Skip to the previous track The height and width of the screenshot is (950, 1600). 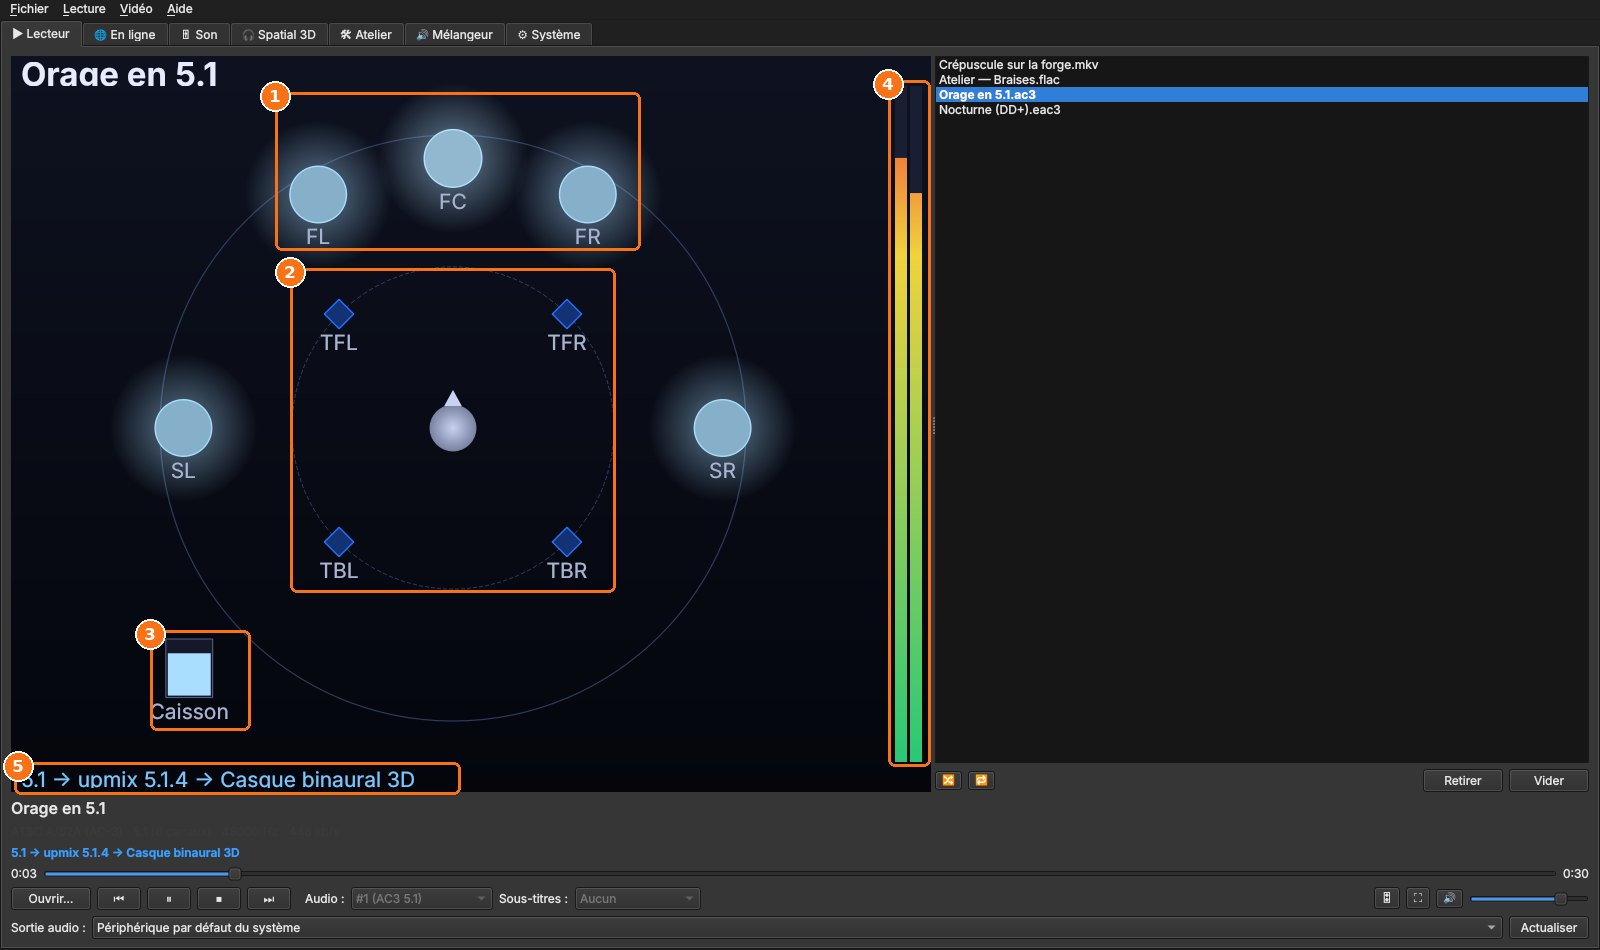tap(119, 899)
